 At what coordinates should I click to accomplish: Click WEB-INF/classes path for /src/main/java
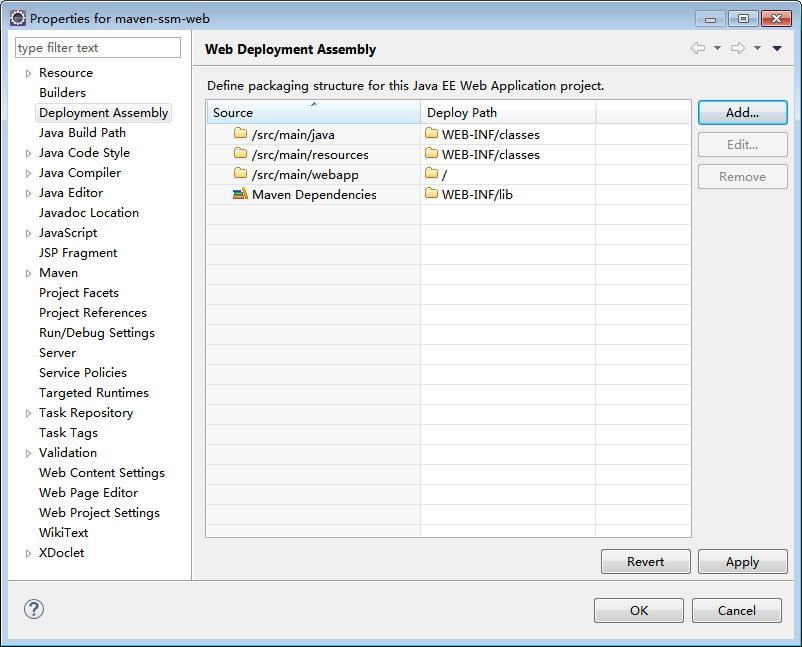click(508, 134)
